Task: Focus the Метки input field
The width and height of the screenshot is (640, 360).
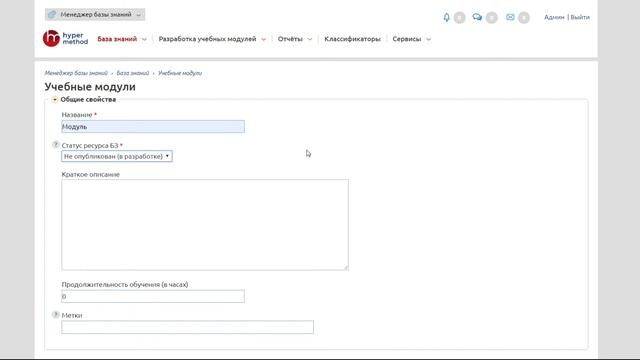Action: pyautogui.click(x=187, y=327)
